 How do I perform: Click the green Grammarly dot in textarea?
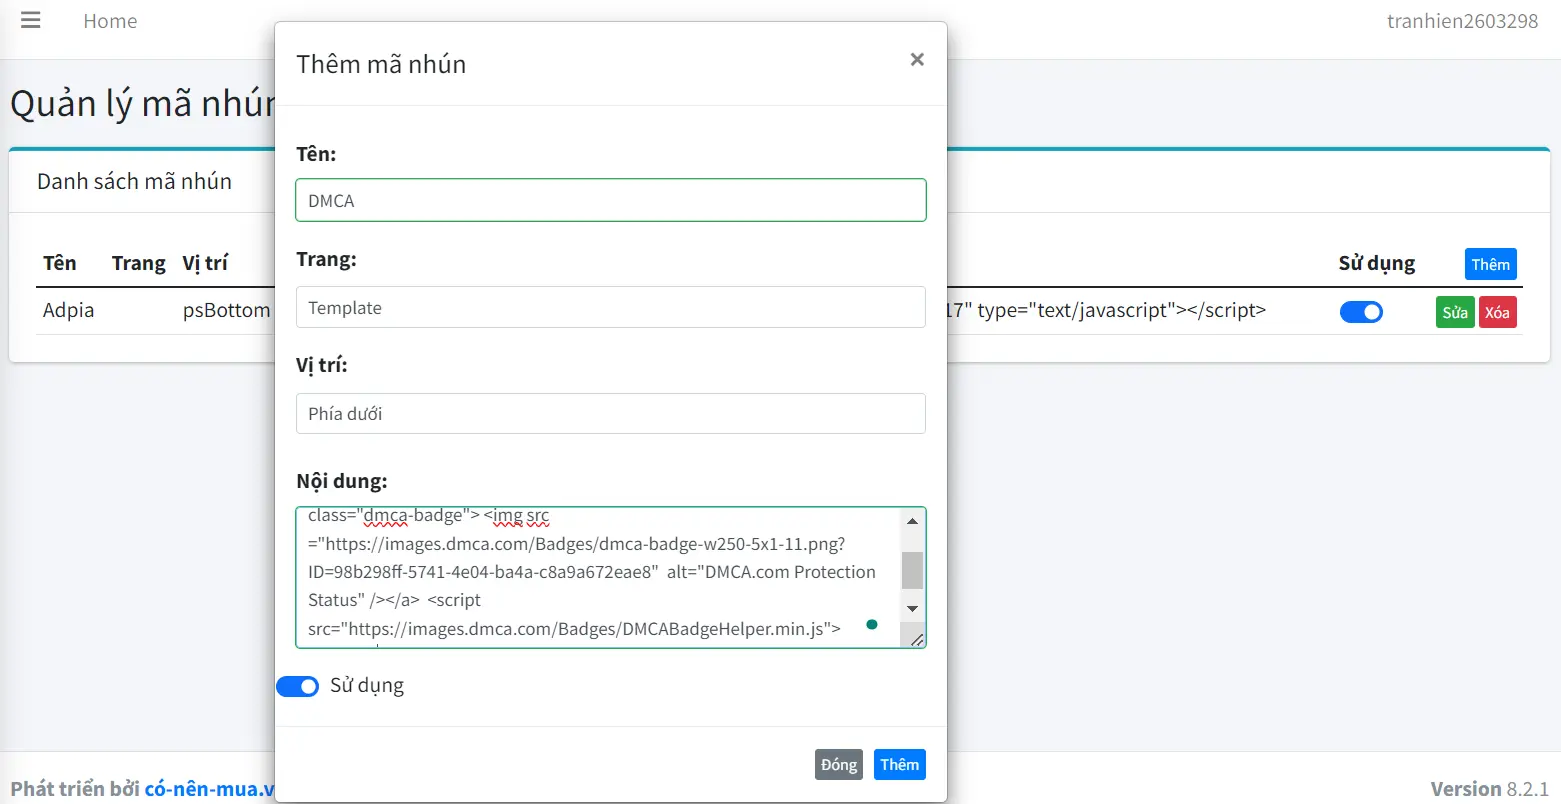coord(872,625)
